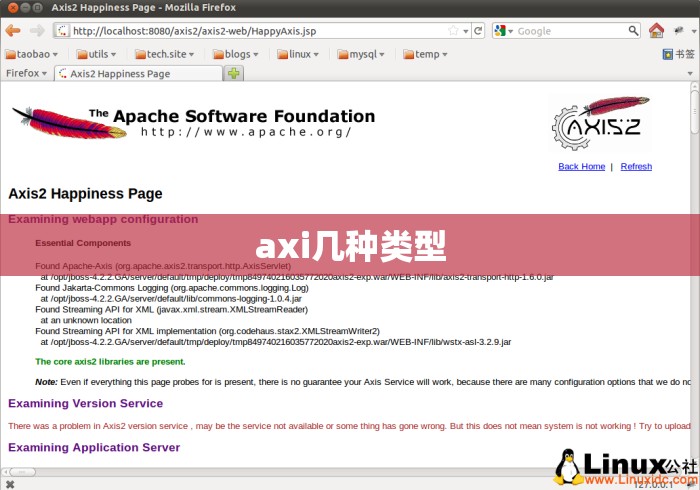
Task: Open the mysql bookmarks folder
Action: tap(361, 54)
